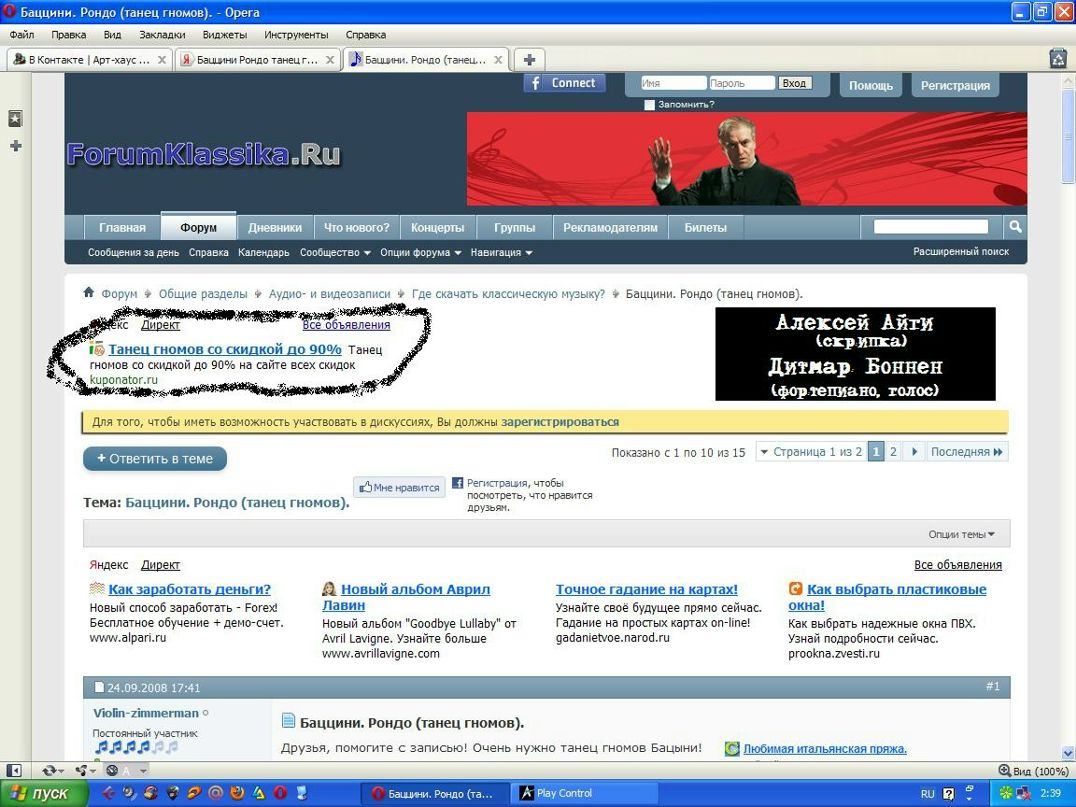Screen dimensions: 1076x807
Task: Click 'Где скачать классическую музыку?' breadcrumb
Action: pyautogui.click(x=508, y=294)
